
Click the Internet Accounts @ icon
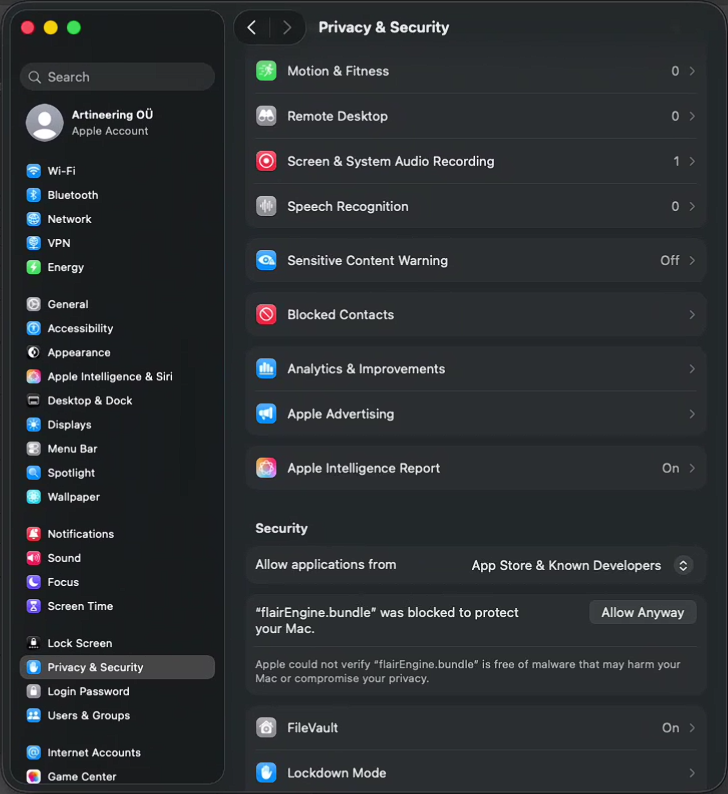[x=33, y=752]
